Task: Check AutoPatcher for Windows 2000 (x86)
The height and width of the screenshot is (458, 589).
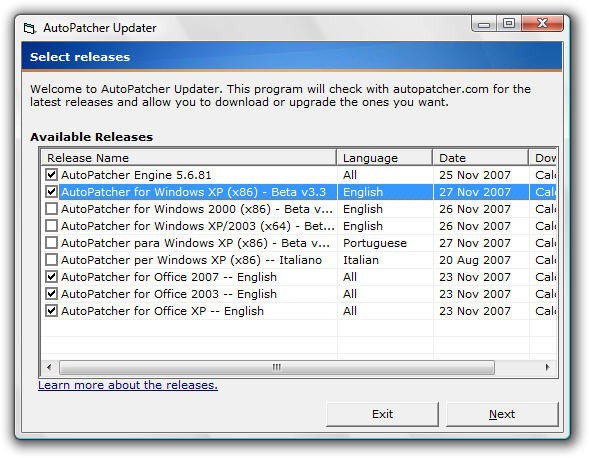Action: click(51, 209)
